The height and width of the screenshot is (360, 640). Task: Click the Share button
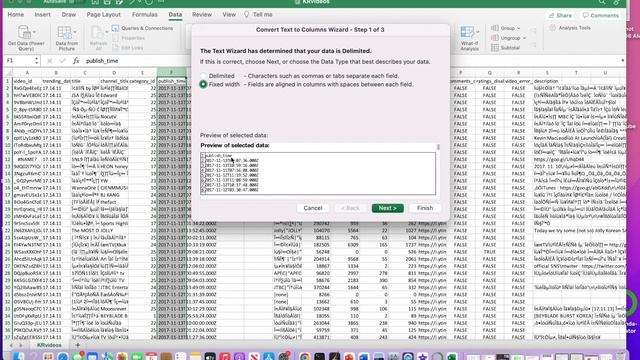560,15
